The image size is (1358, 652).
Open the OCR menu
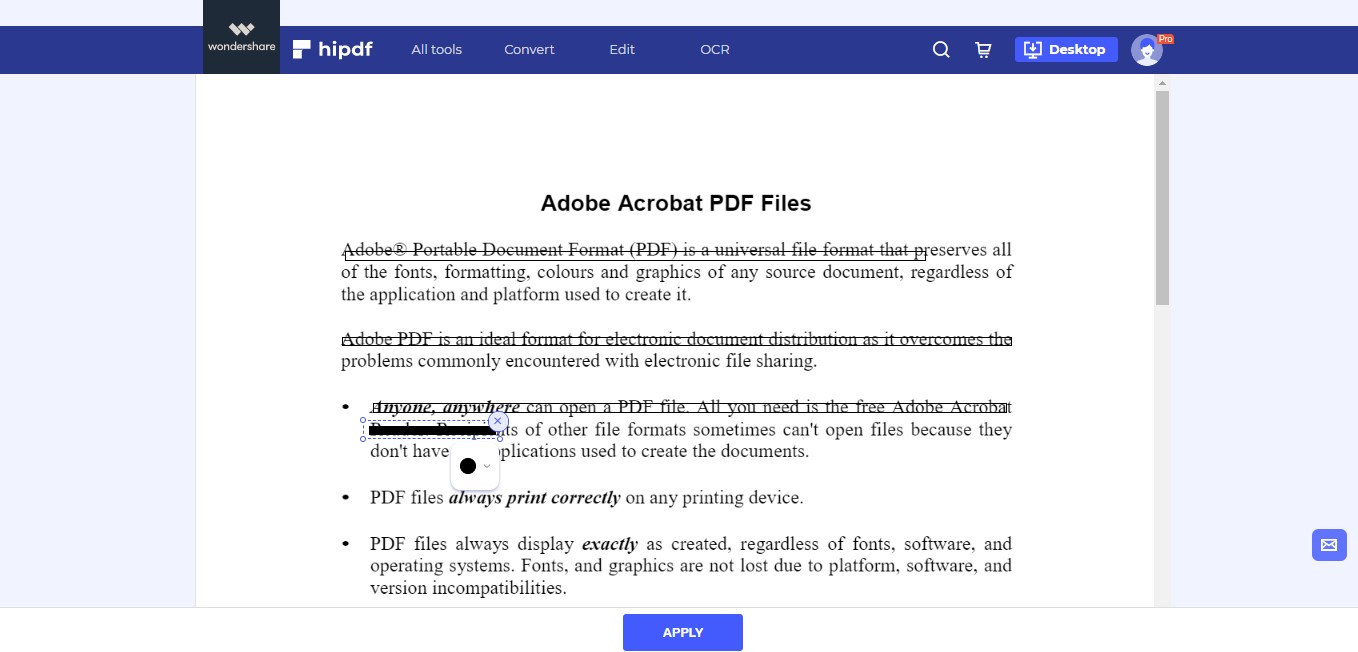[714, 49]
